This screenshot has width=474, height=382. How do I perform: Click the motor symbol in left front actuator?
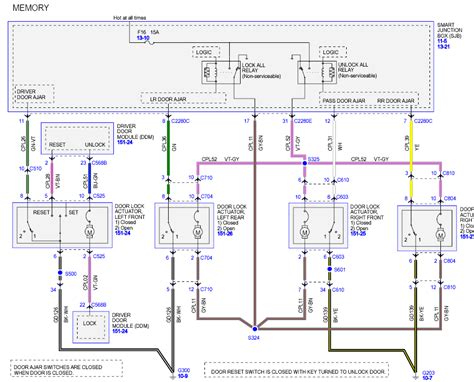(89, 231)
